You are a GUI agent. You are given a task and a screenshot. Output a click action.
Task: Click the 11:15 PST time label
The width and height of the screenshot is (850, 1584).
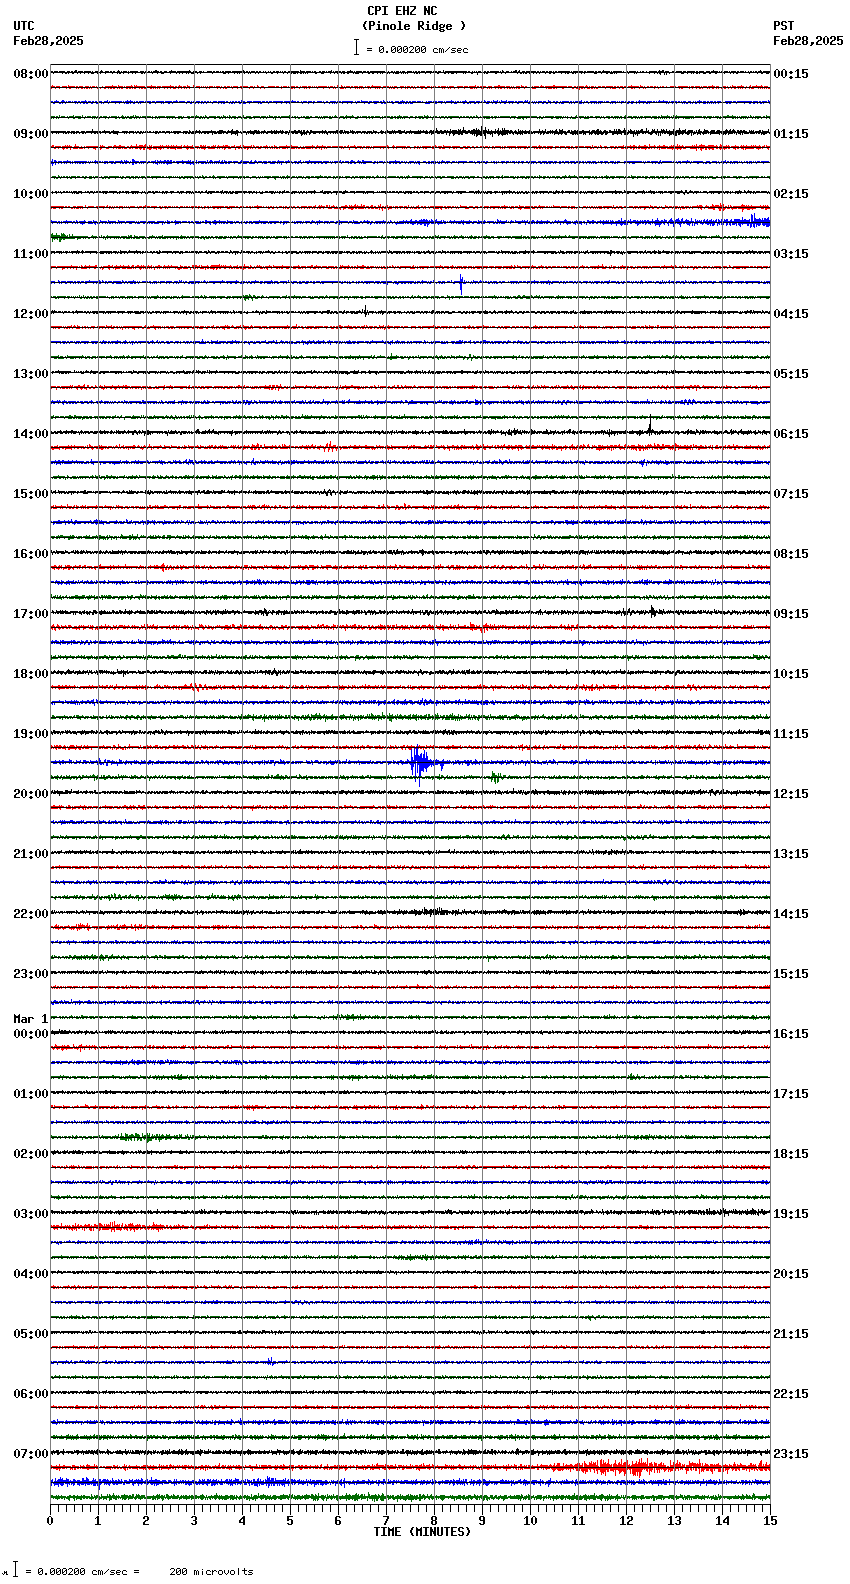pyautogui.click(x=791, y=734)
